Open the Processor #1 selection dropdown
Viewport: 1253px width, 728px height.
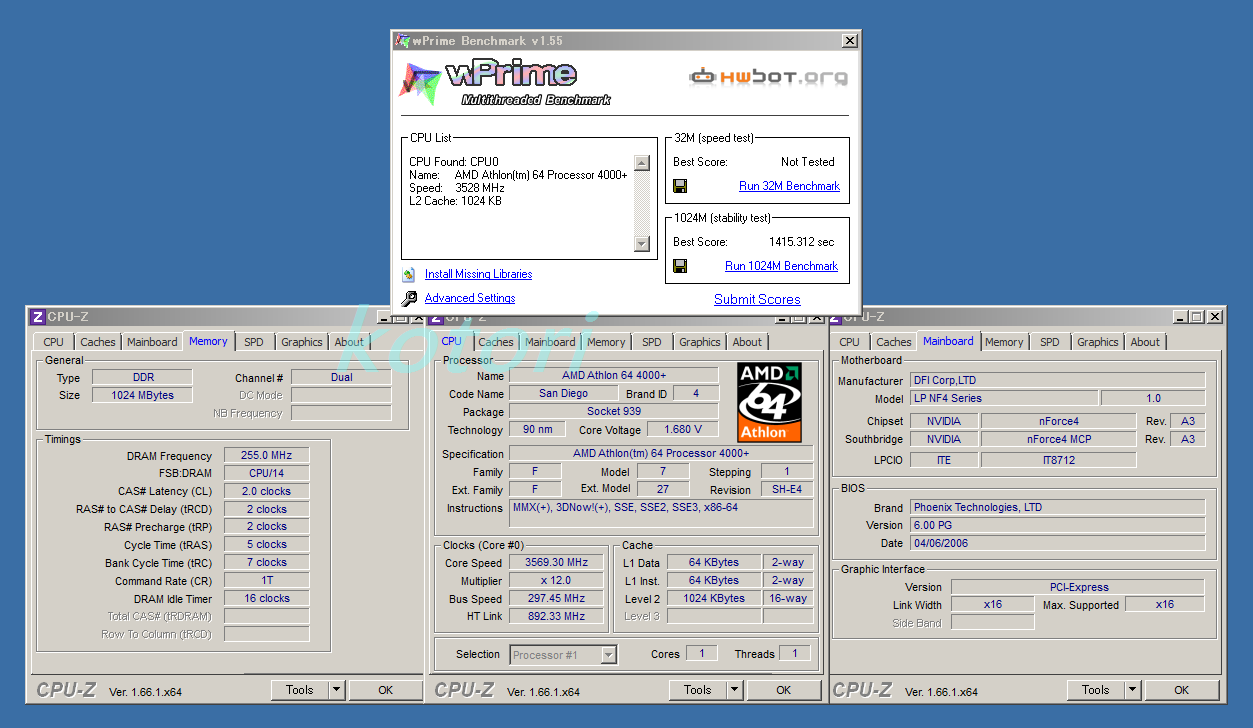(563, 655)
